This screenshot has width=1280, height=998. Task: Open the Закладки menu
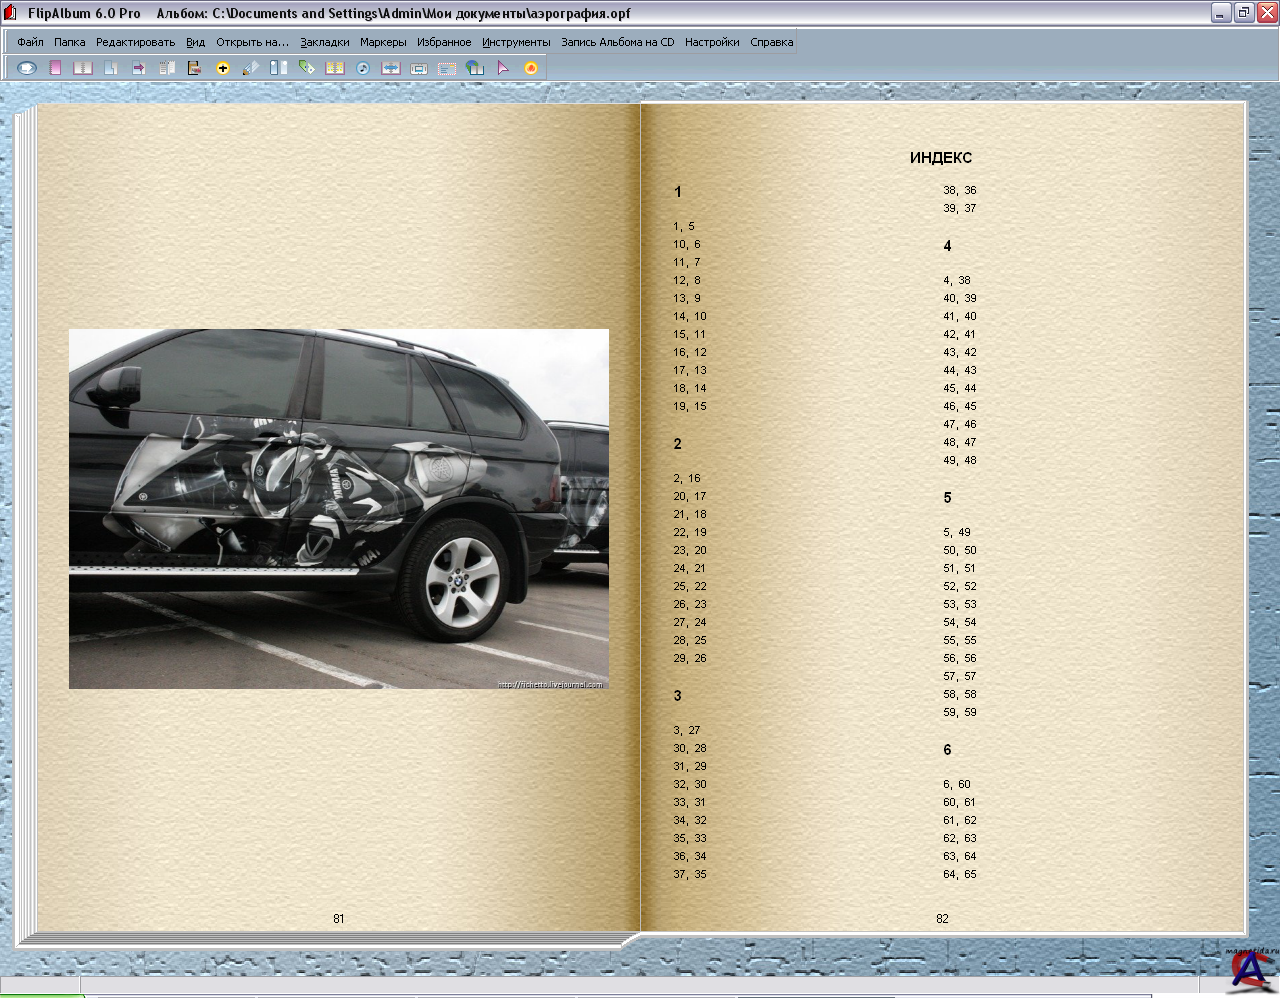click(325, 42)
